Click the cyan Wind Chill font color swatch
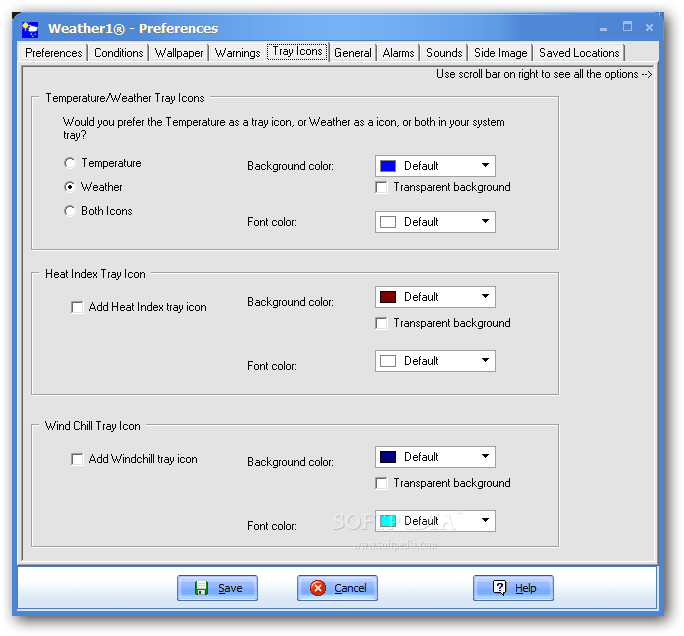Viewport: 684px width, 636px height. click(388, 521)
